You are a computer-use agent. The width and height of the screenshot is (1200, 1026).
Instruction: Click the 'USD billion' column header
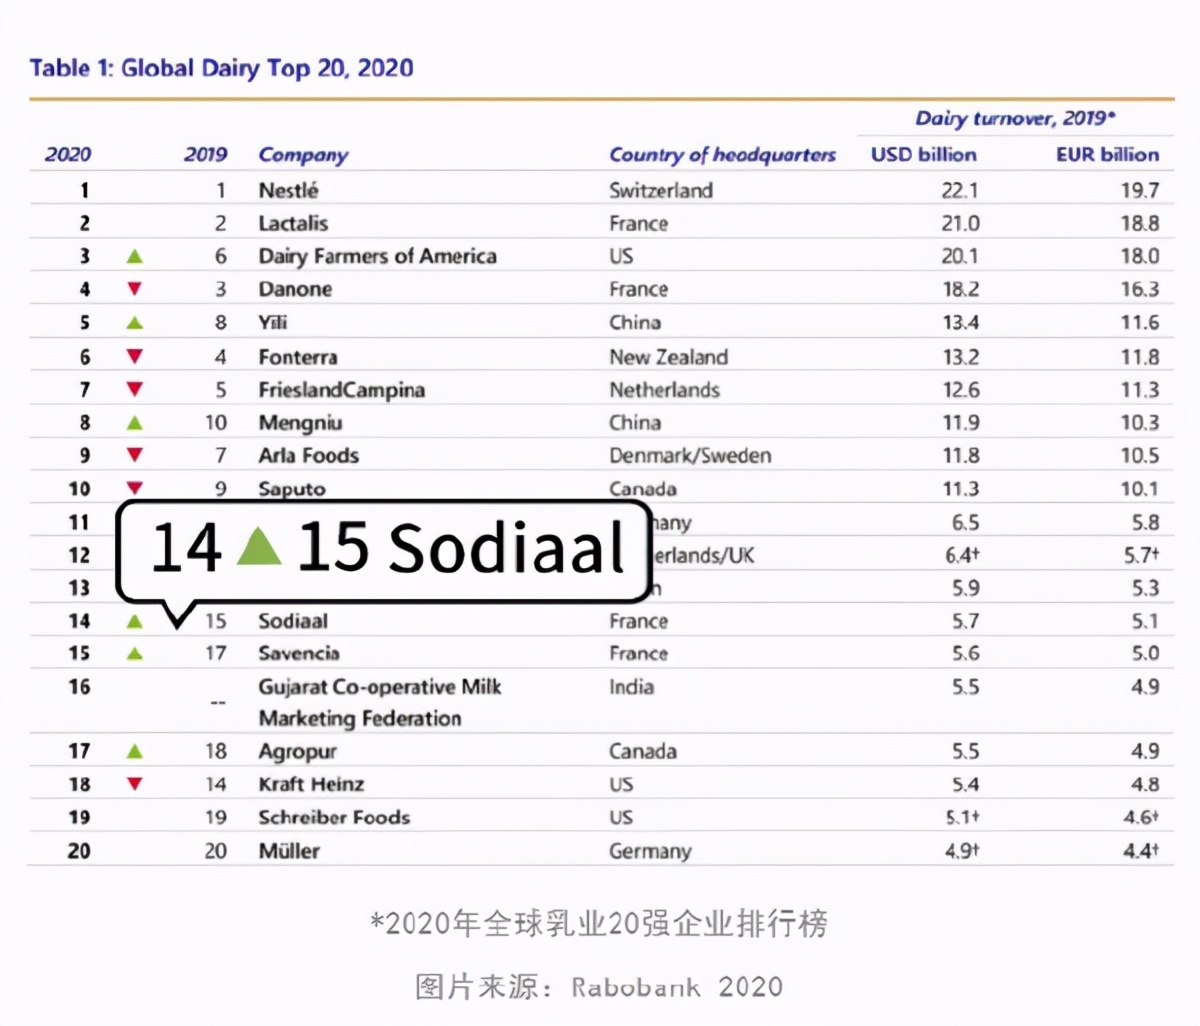[924, 154]
